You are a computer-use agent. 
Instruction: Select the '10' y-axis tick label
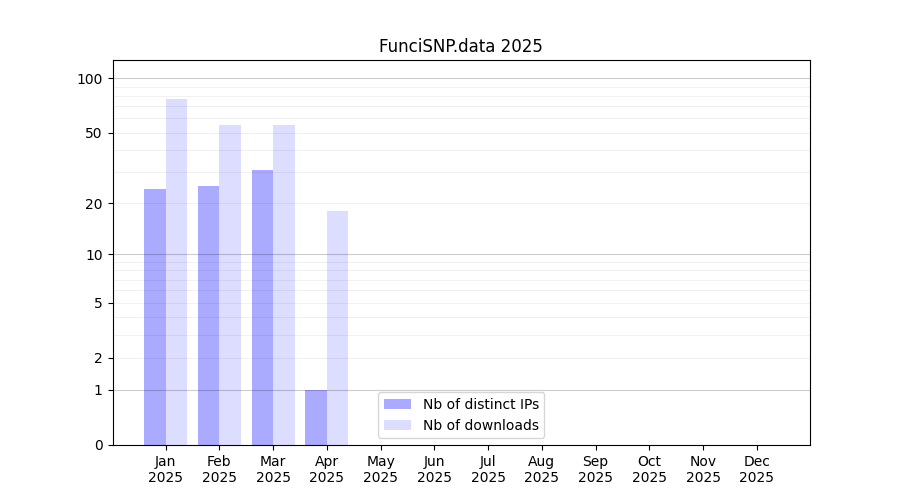point(94,254)
